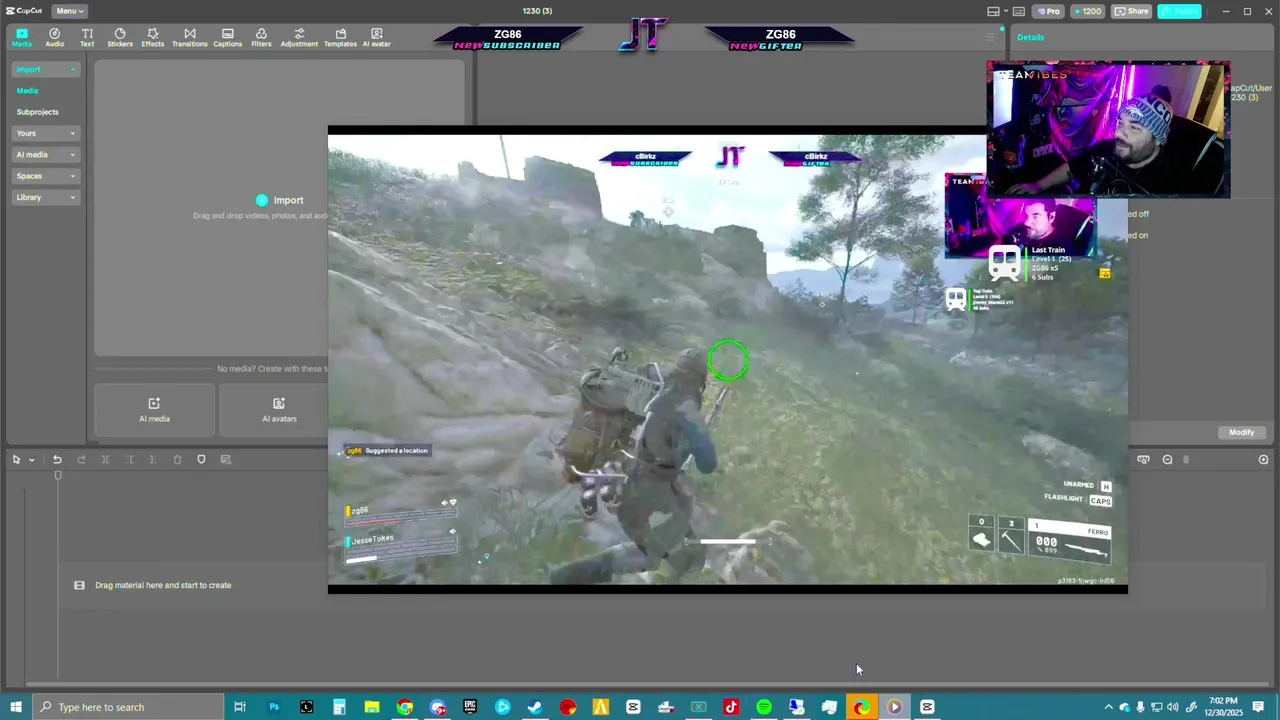
Task: Click the marker shield icon in timeline
Action: point(201,460)
